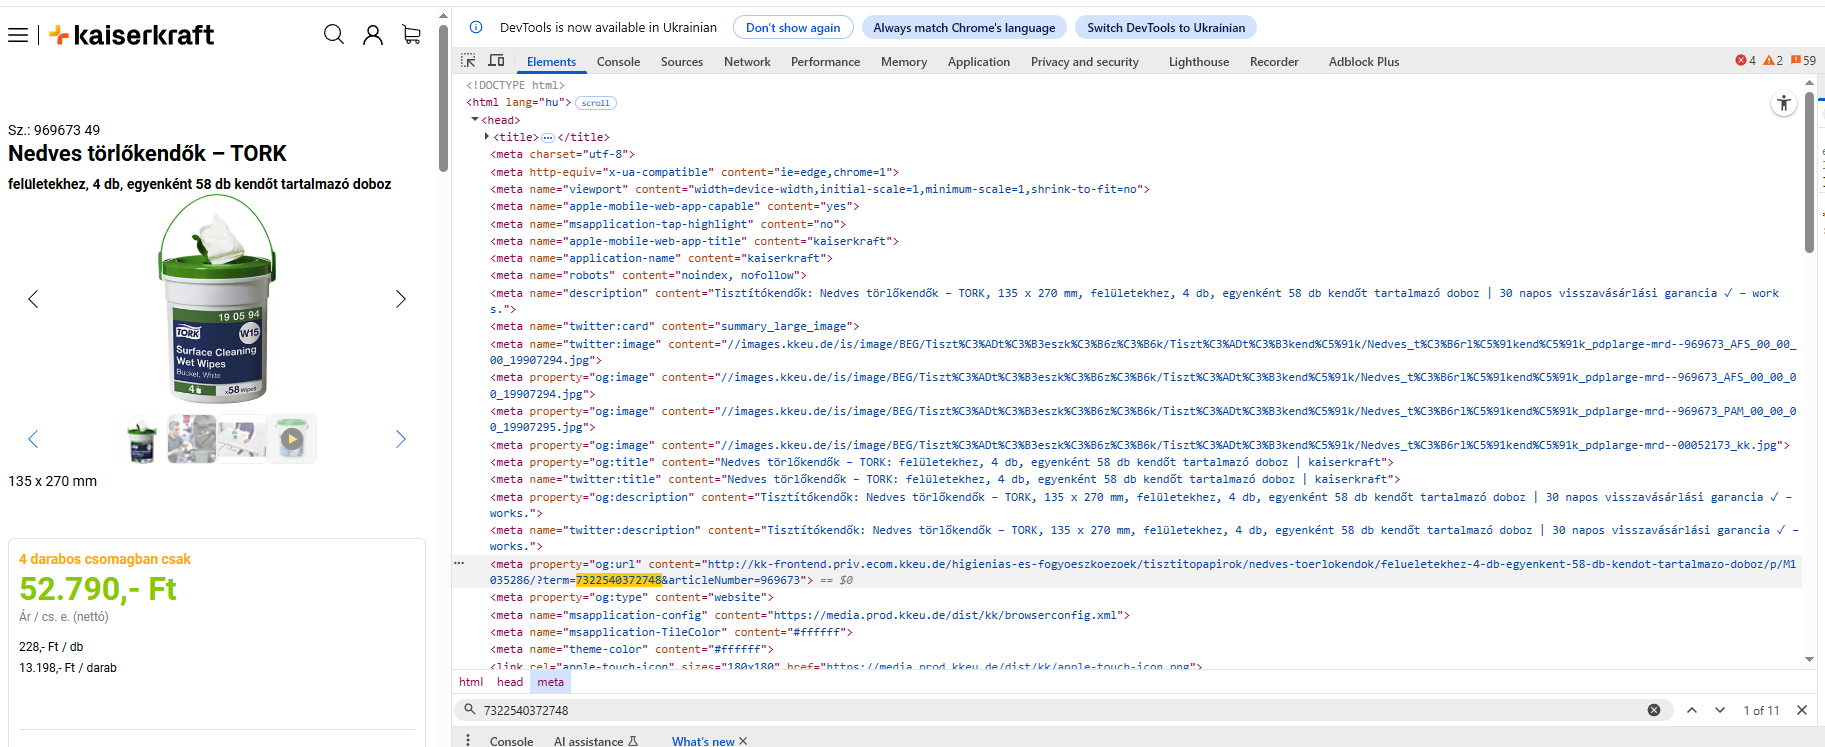Image resolution: width=1825 pixels, height=747 pixels.
Task: Open the shopping cart icon
Action: point(411,35)
